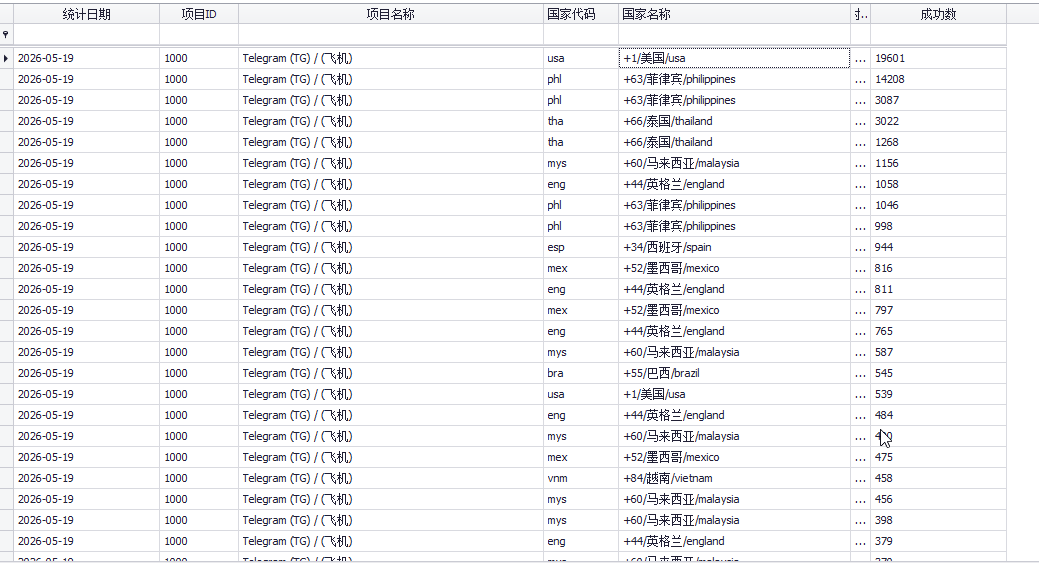Click the ellipsis cell in the 1156 row

860,164
